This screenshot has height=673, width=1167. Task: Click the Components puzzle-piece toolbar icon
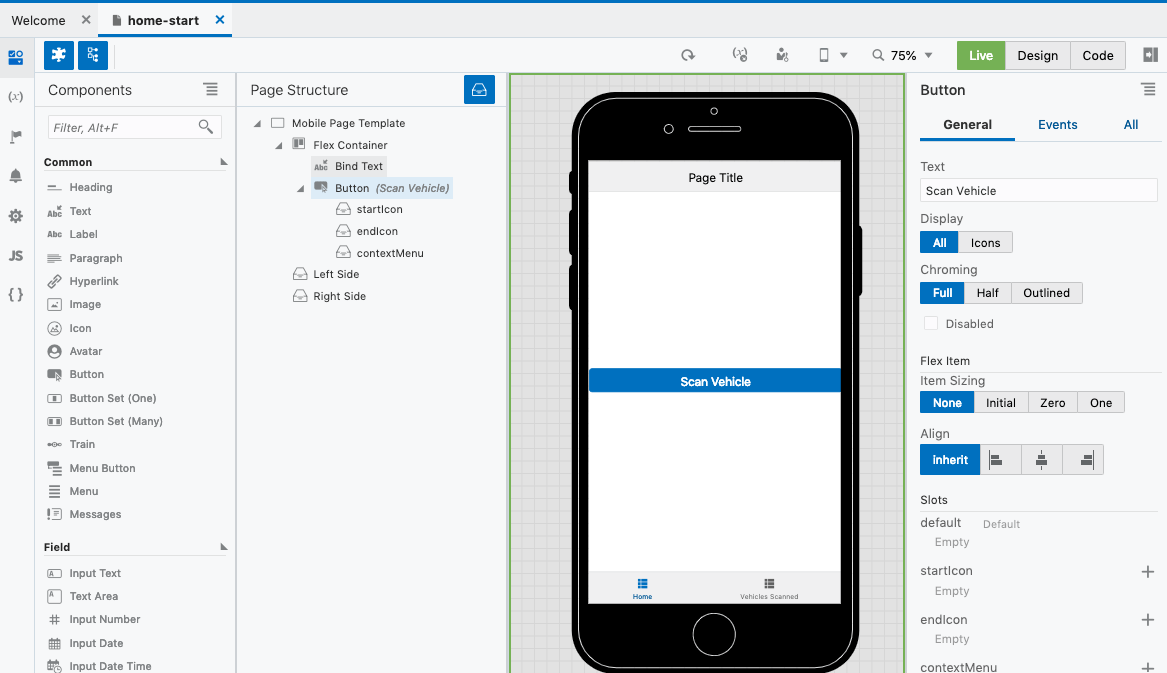(x=59, y=56)
